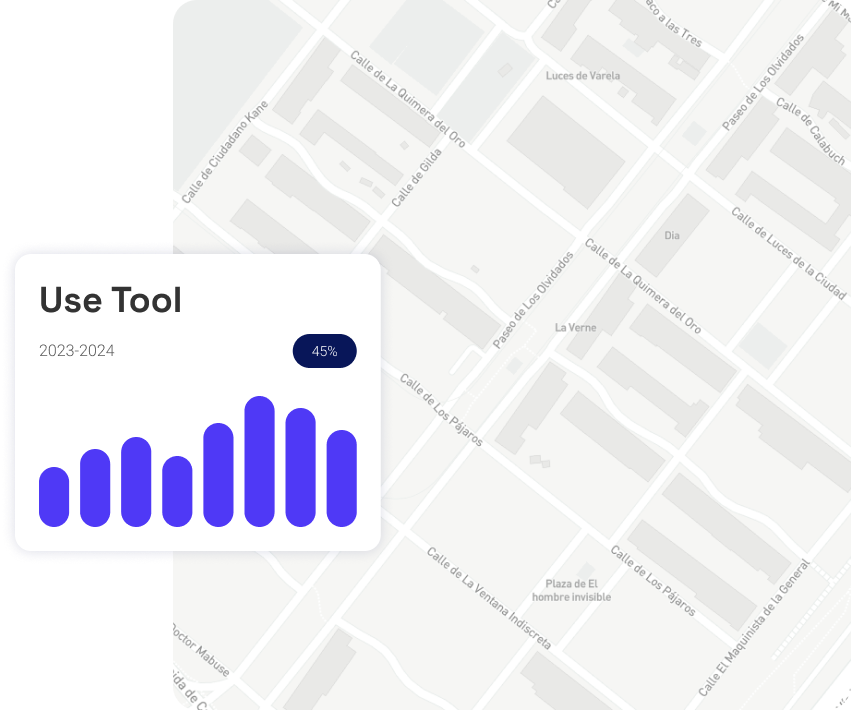Select the Calle de Ciudadano Kane label
This screenshot has height=710, width=851.
tap(226, 152)
